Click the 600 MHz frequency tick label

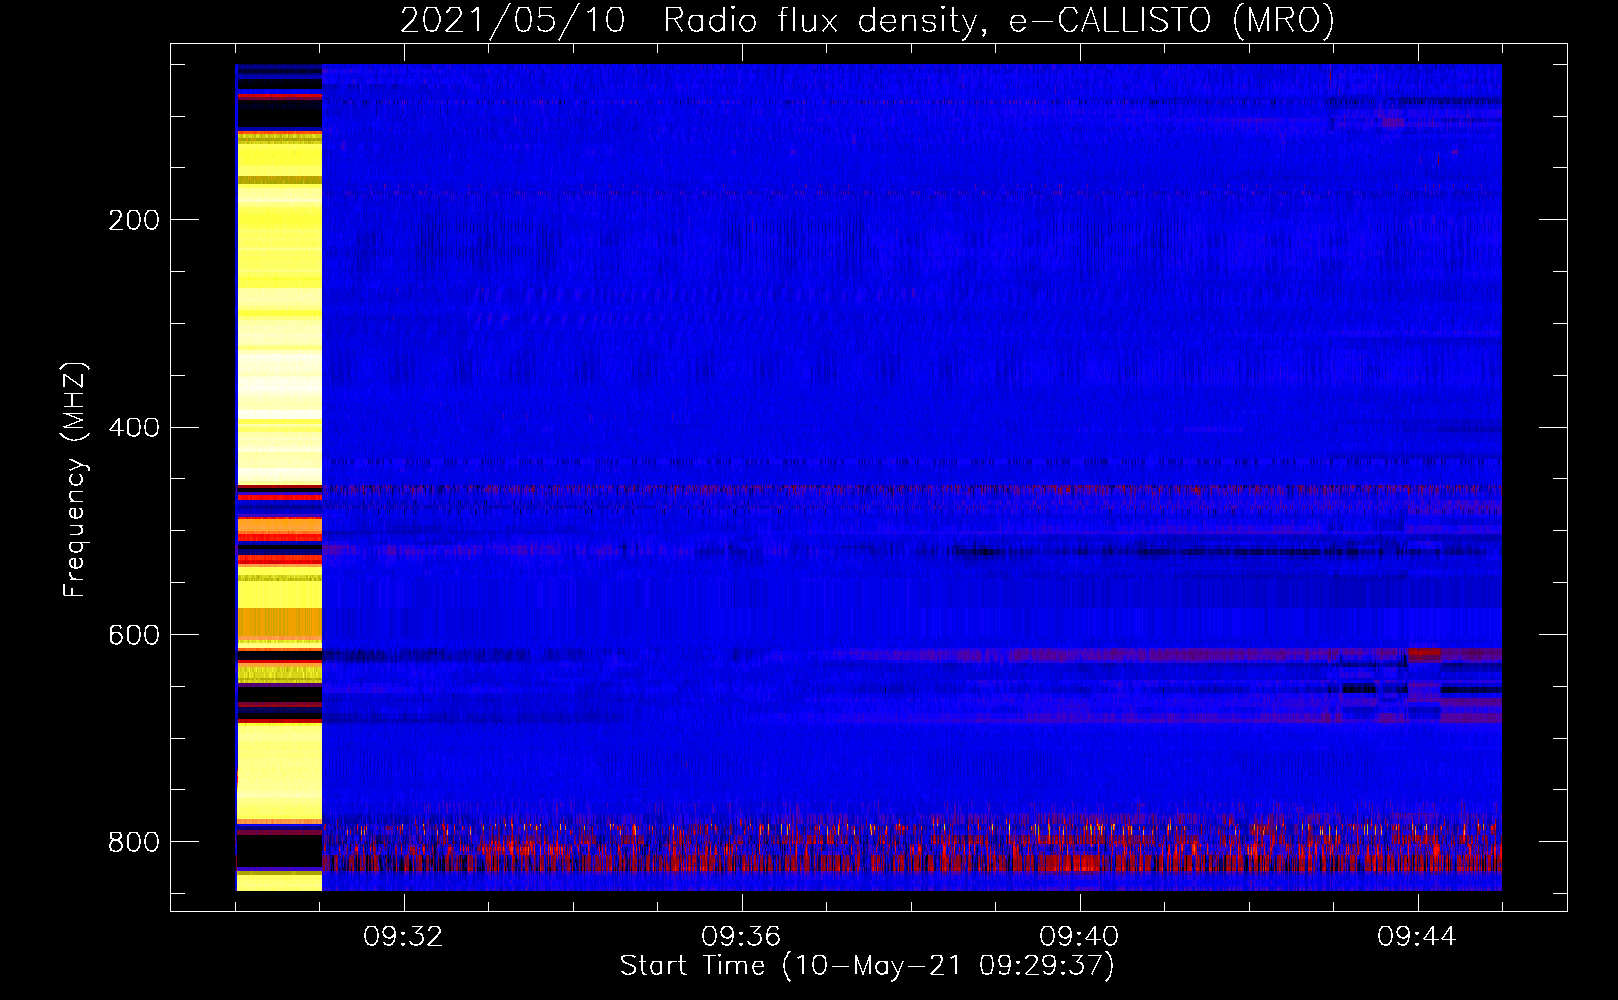tap(134, 636)
